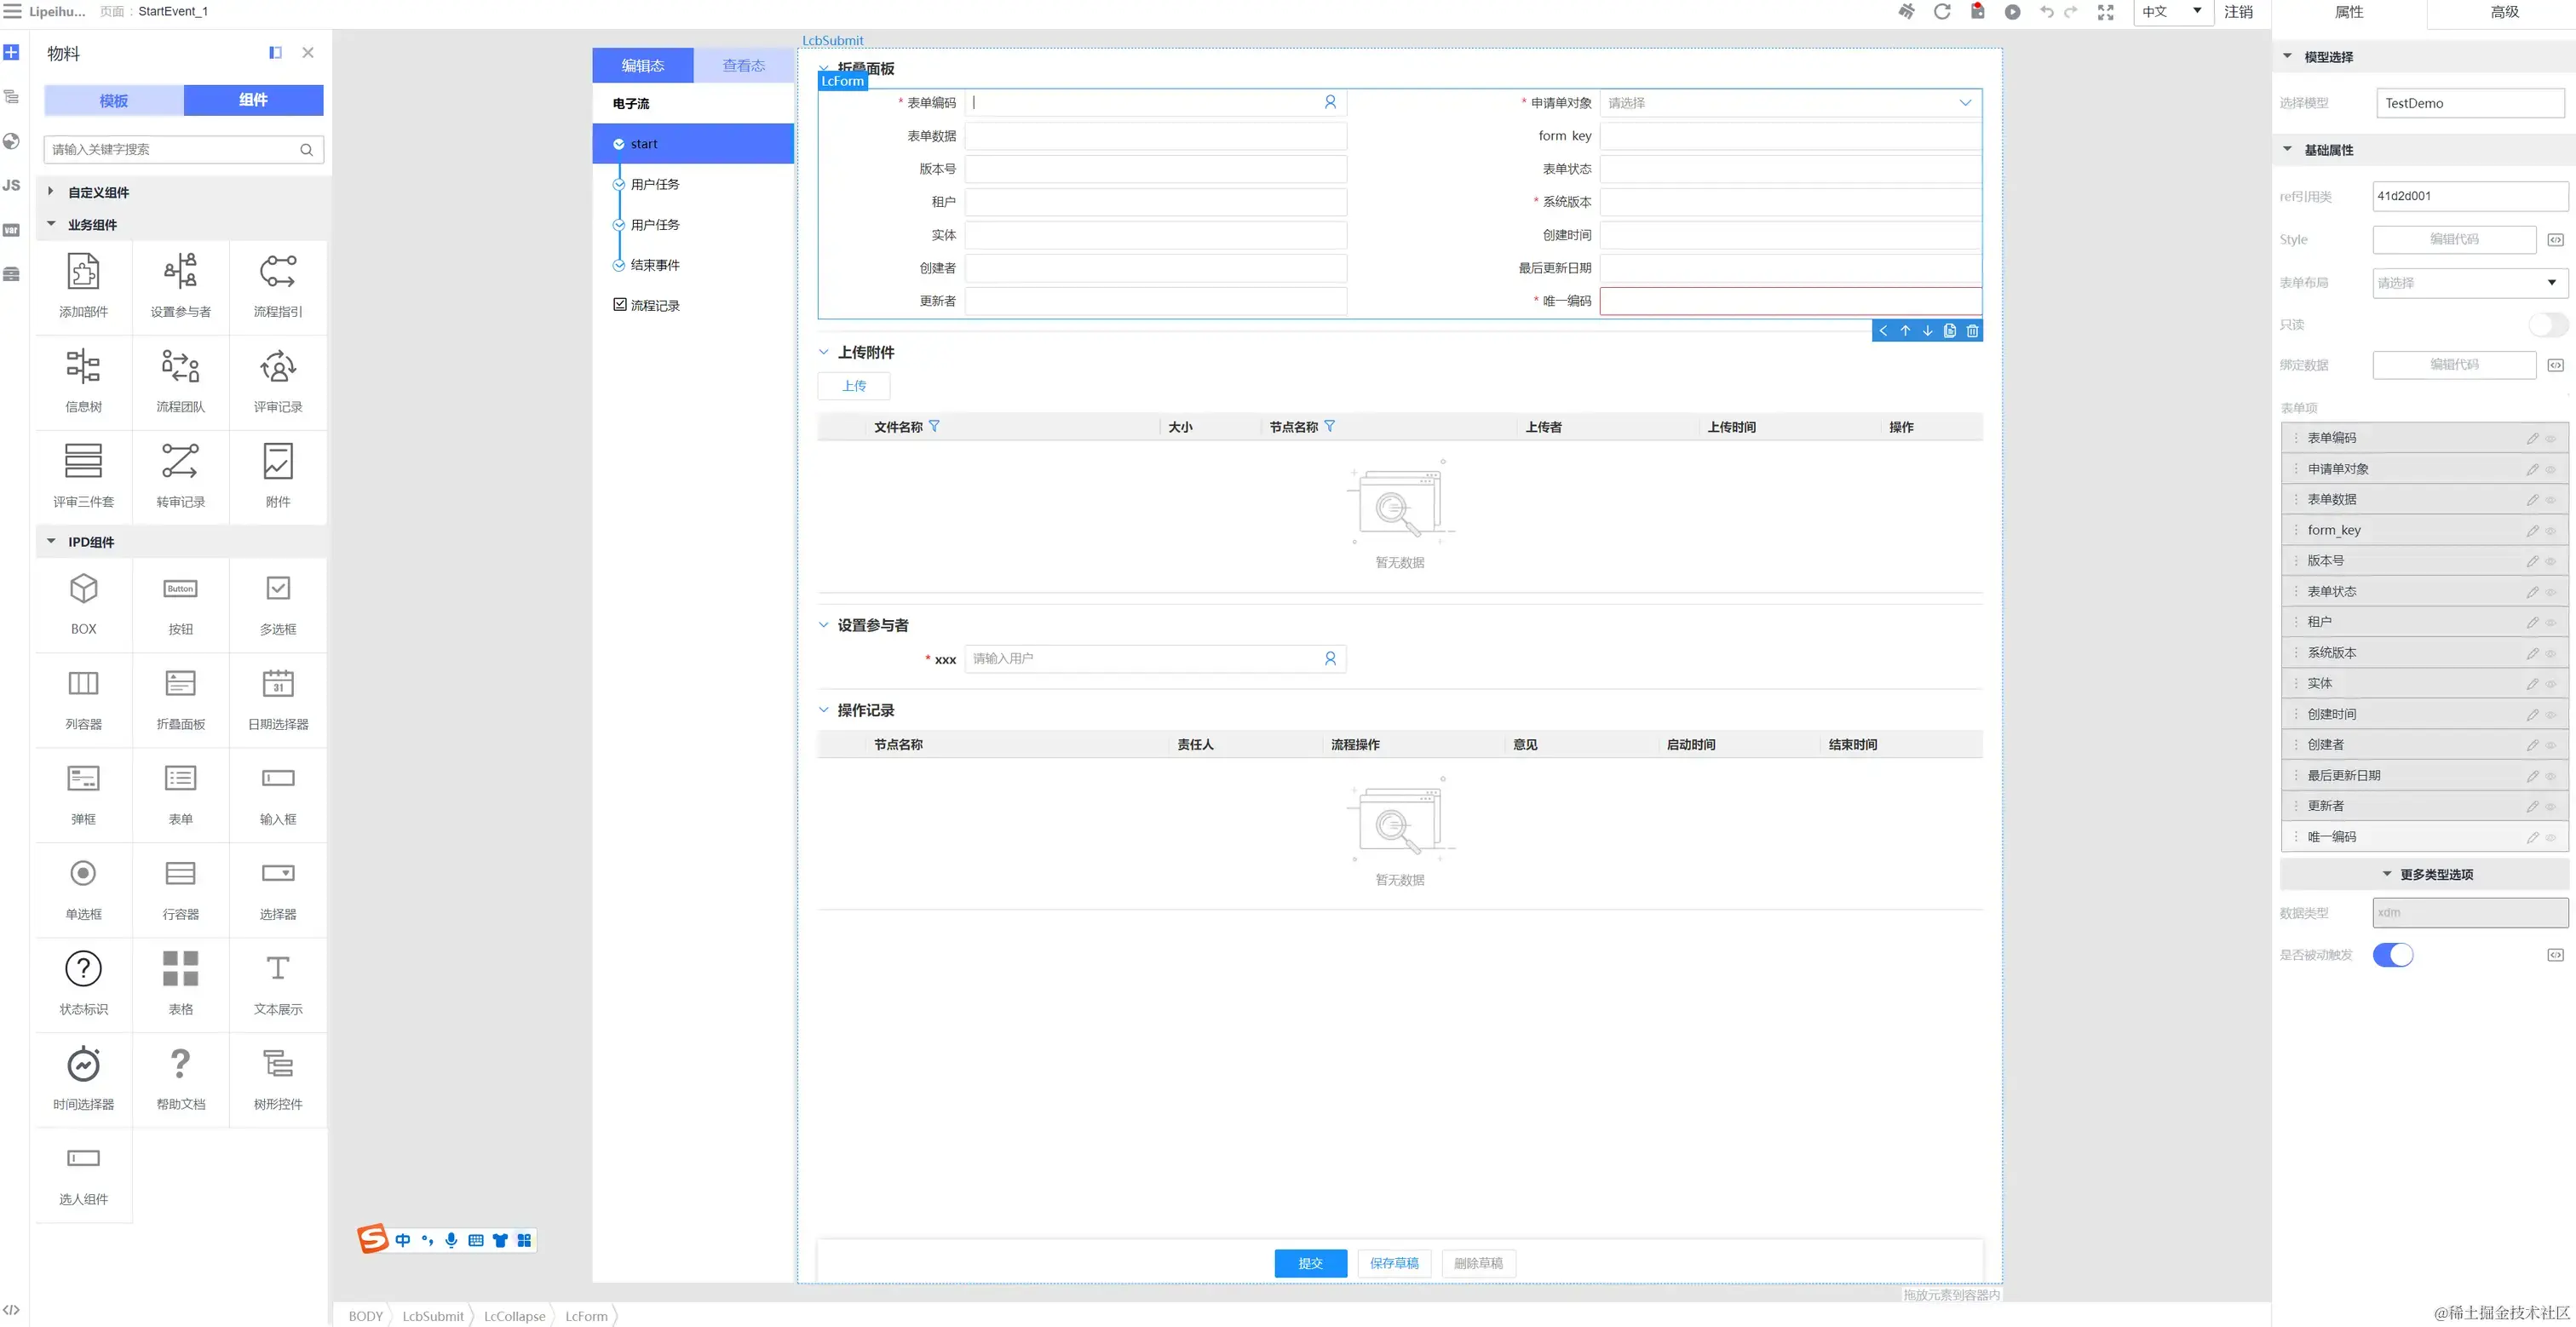Check the 流程记录 checkbox
Screen dimensions: 2576x1327
pos(620,305)
